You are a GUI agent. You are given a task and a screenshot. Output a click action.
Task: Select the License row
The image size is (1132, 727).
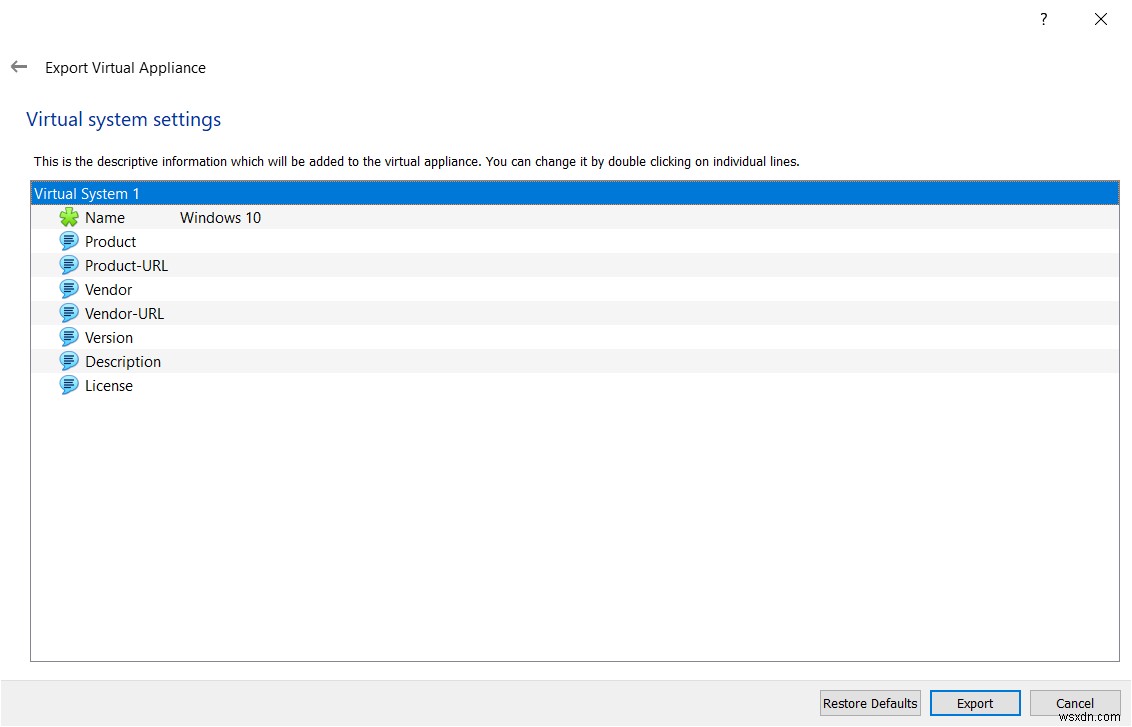[x=109, y=385]
